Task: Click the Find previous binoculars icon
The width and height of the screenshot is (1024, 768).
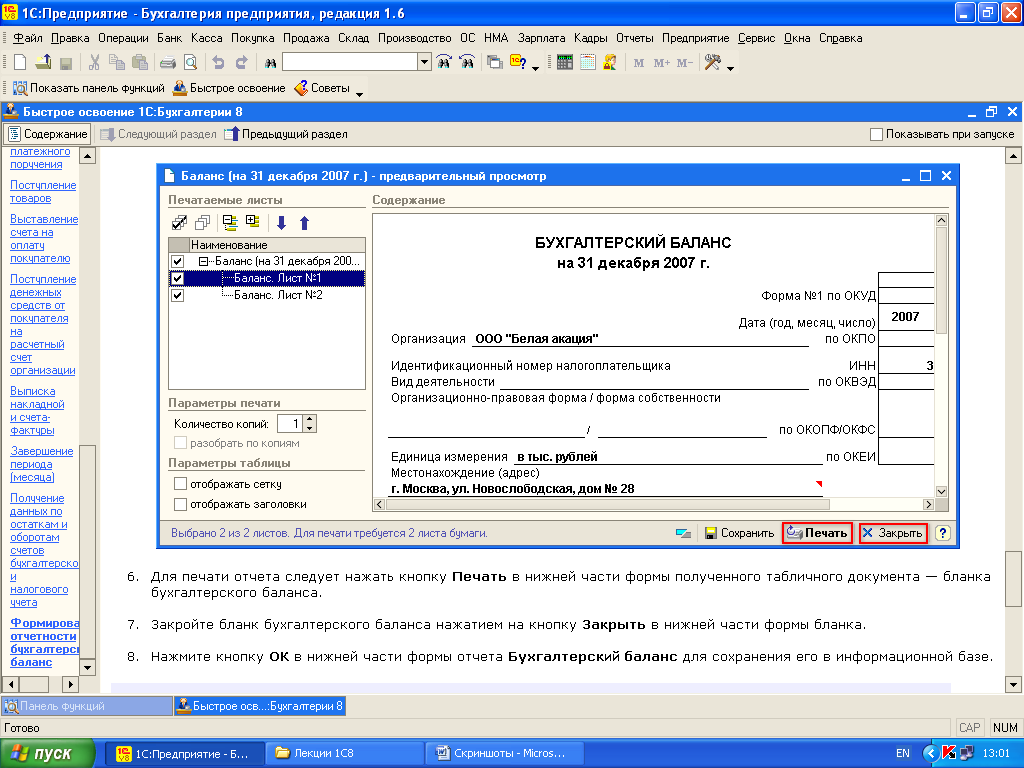Action: (467, 63)
